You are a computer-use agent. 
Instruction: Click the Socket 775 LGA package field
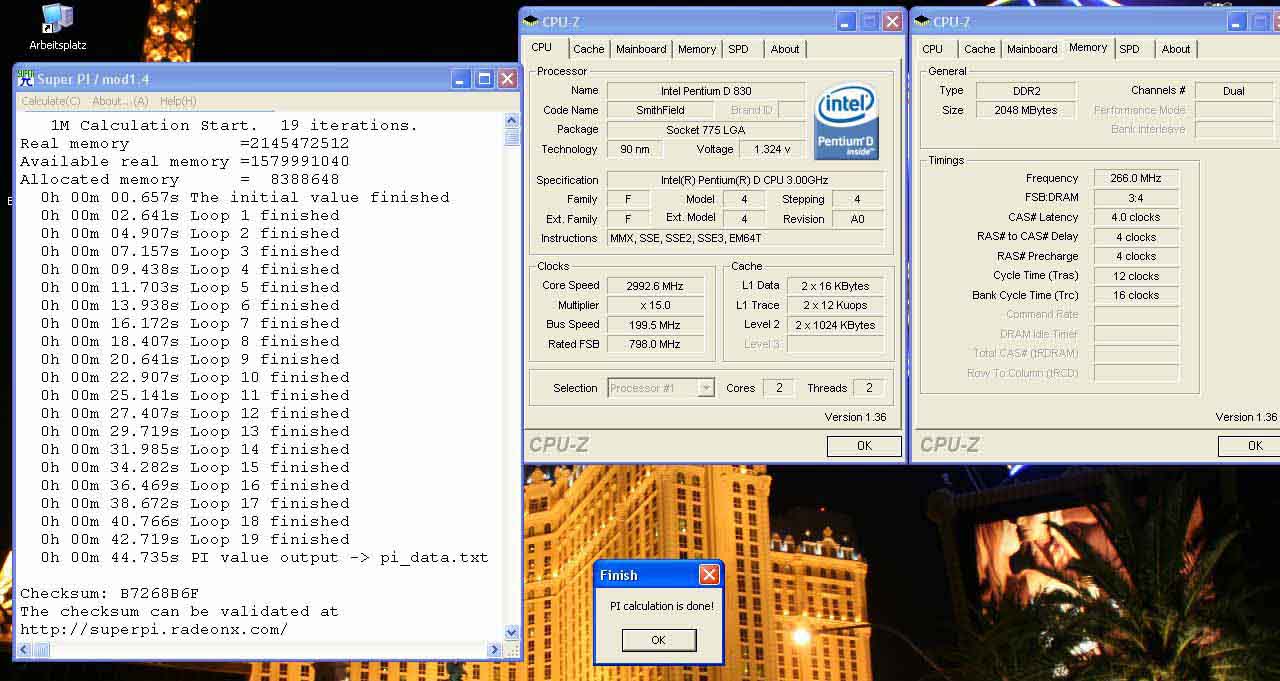tap(706, 130)
